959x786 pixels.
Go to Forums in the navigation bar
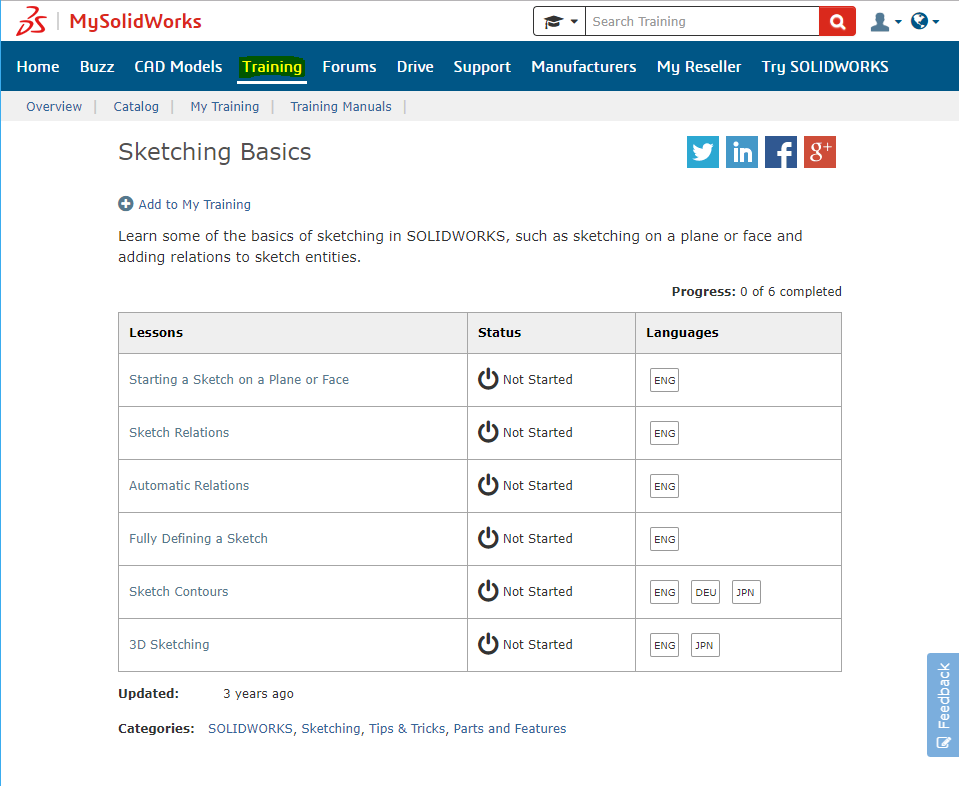(349, 67)
